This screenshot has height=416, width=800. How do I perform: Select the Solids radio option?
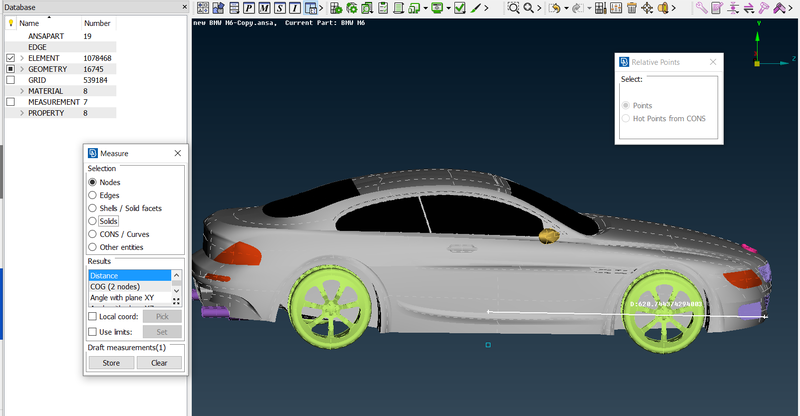[92, 221]
